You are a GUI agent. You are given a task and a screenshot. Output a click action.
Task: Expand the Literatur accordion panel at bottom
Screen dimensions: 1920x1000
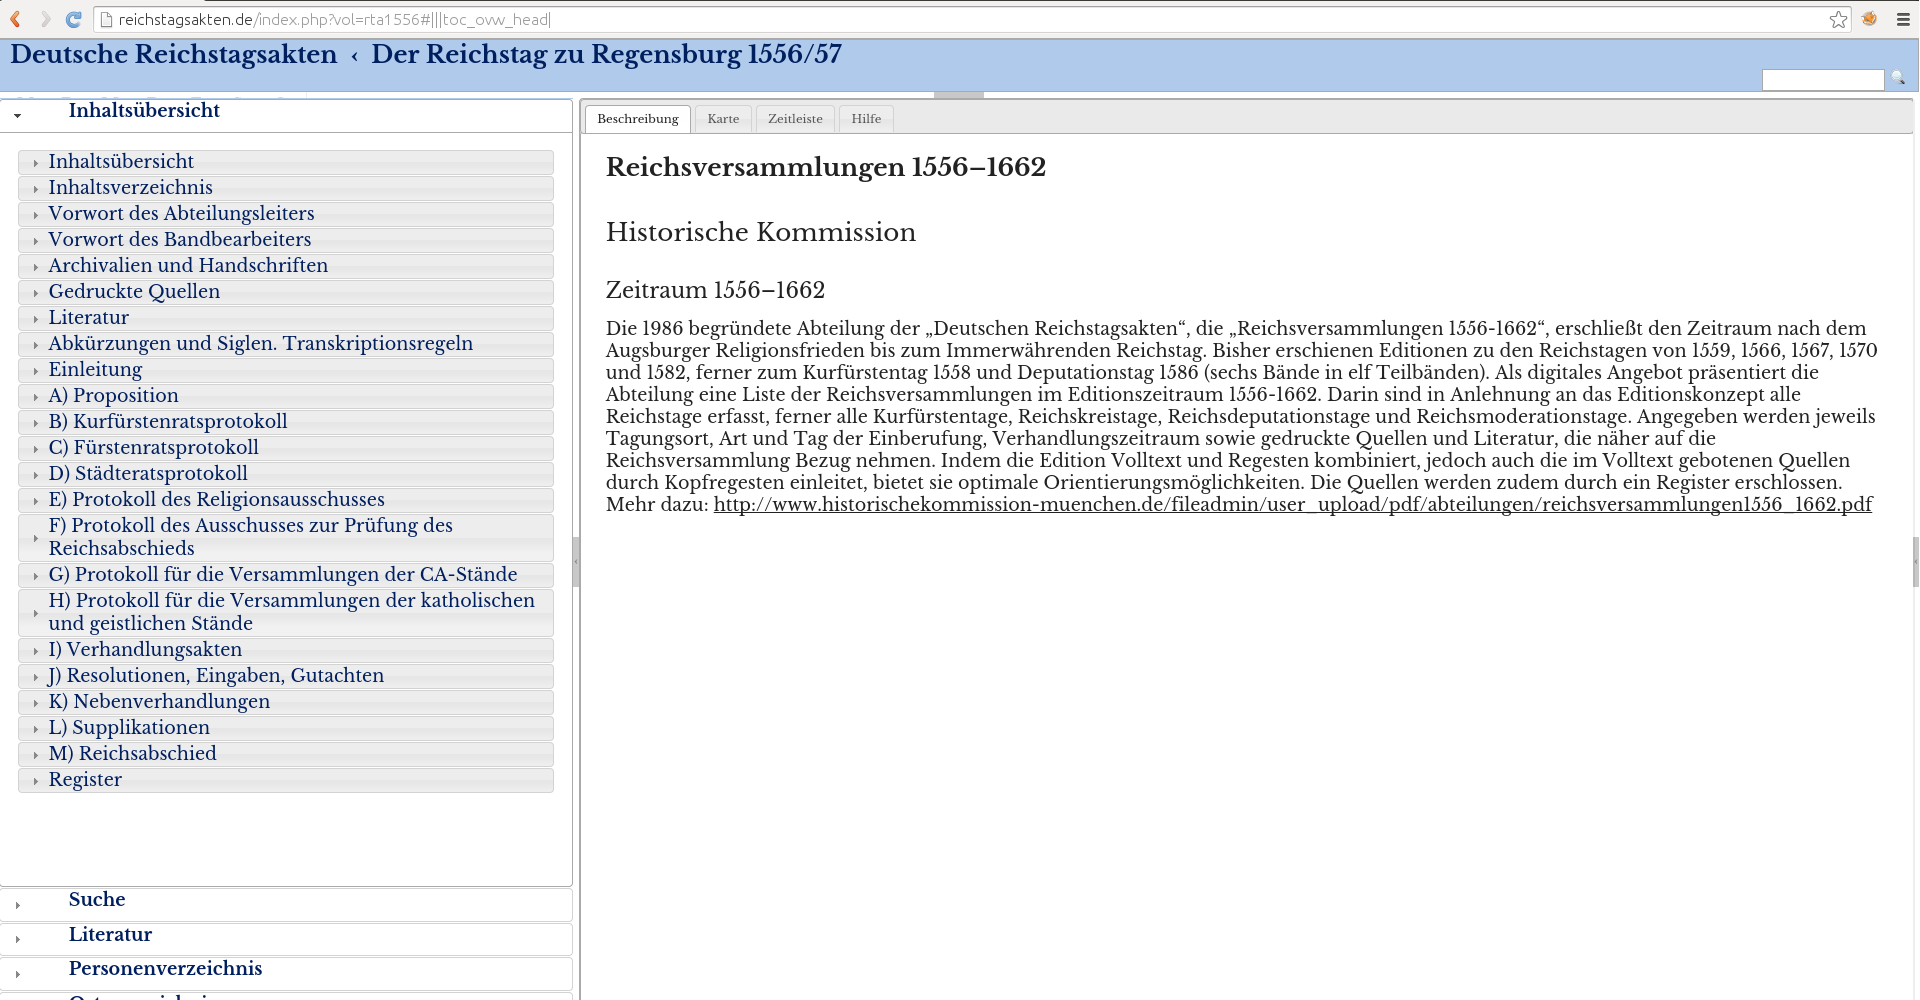click(x=110, y=935)
